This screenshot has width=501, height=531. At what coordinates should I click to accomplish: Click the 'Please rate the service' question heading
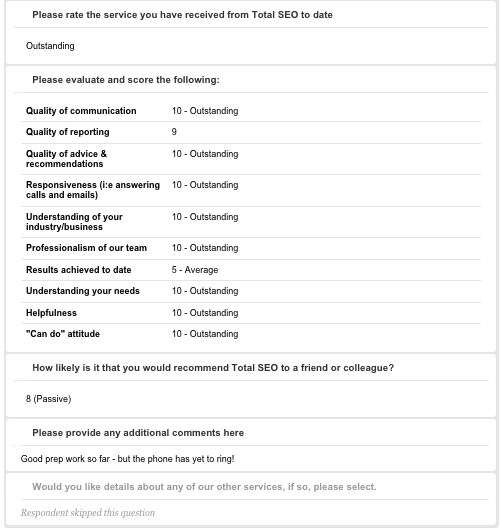182,15
